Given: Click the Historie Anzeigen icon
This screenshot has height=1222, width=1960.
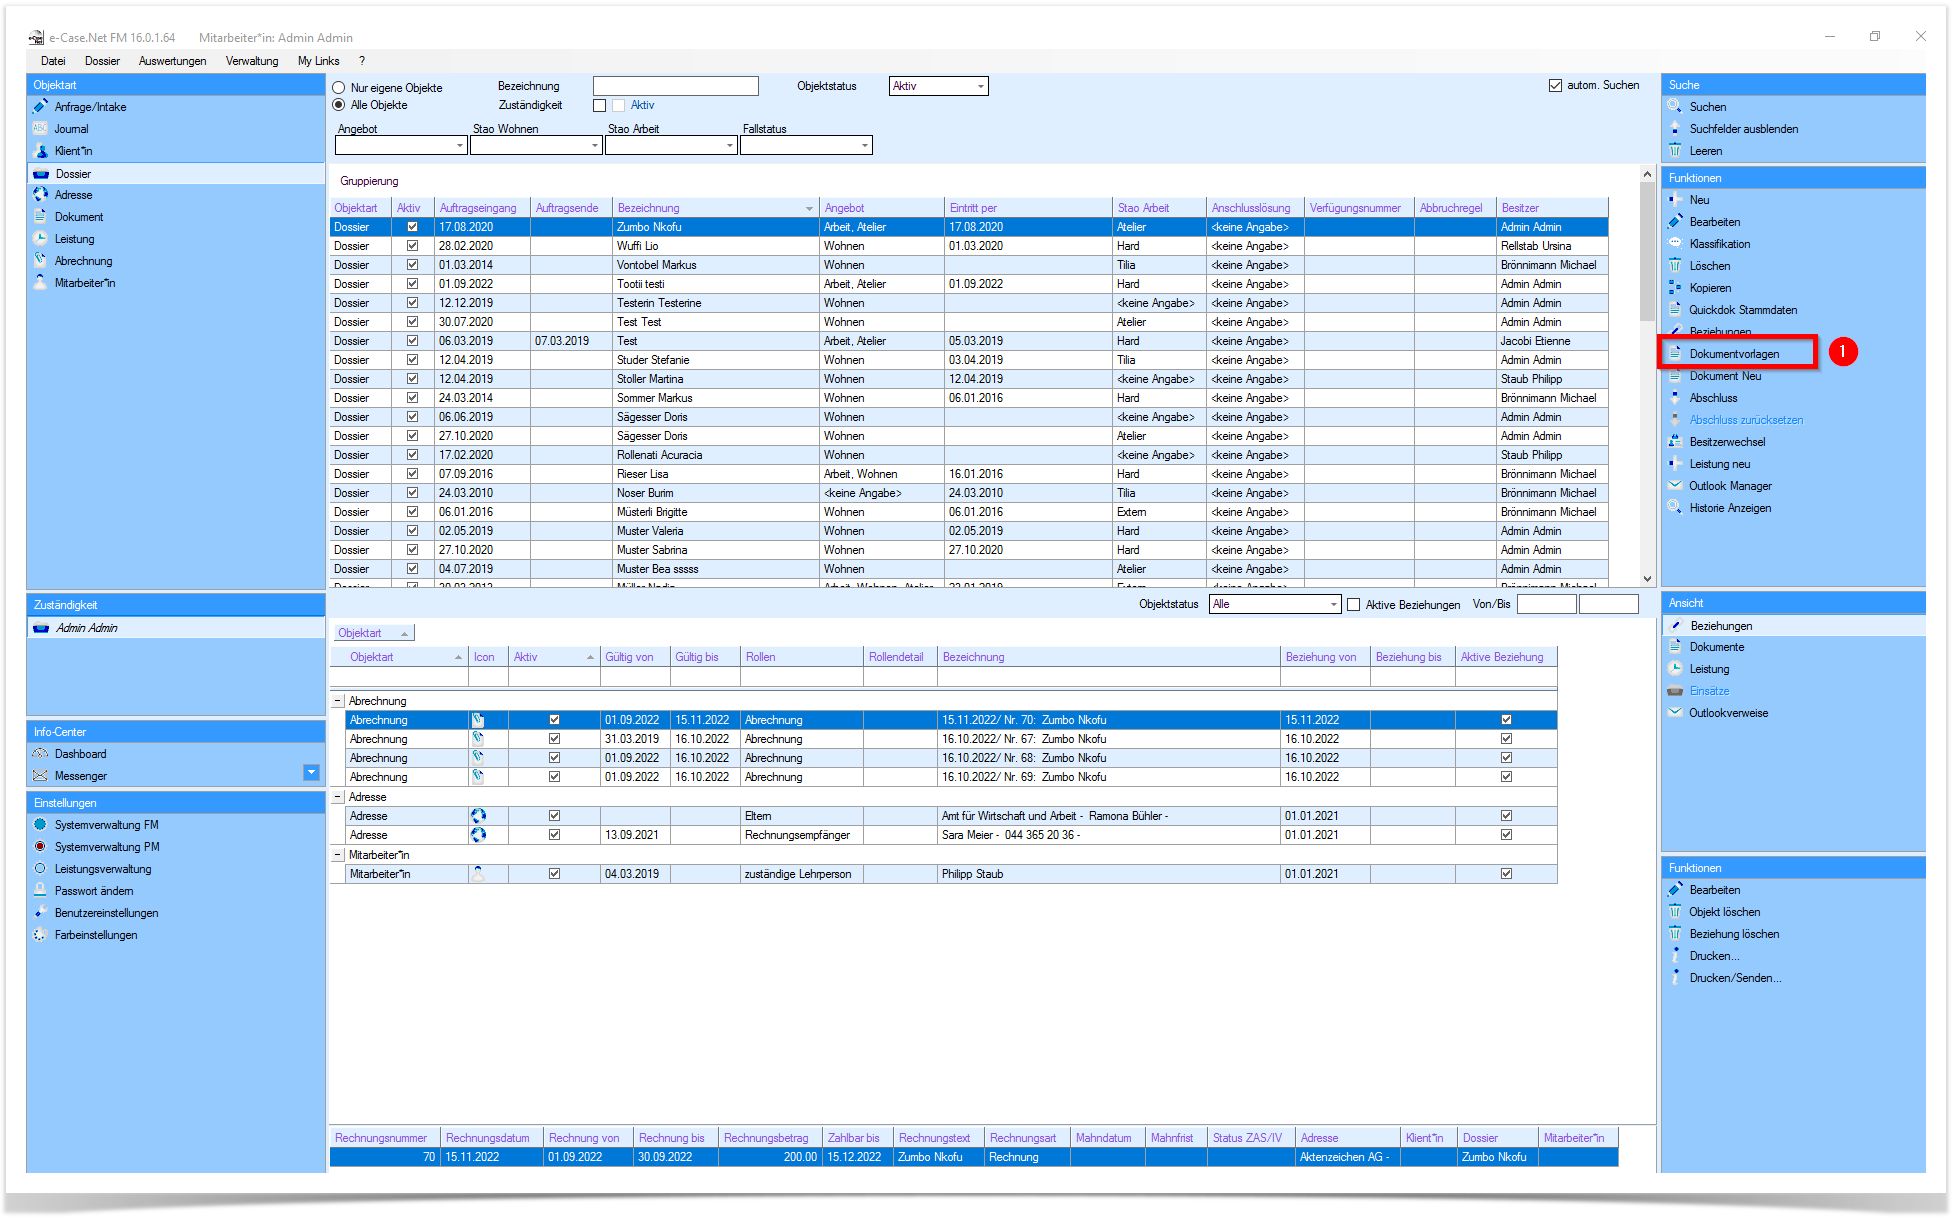Looking at the screenshot, I should click(x=1675, y=507).
